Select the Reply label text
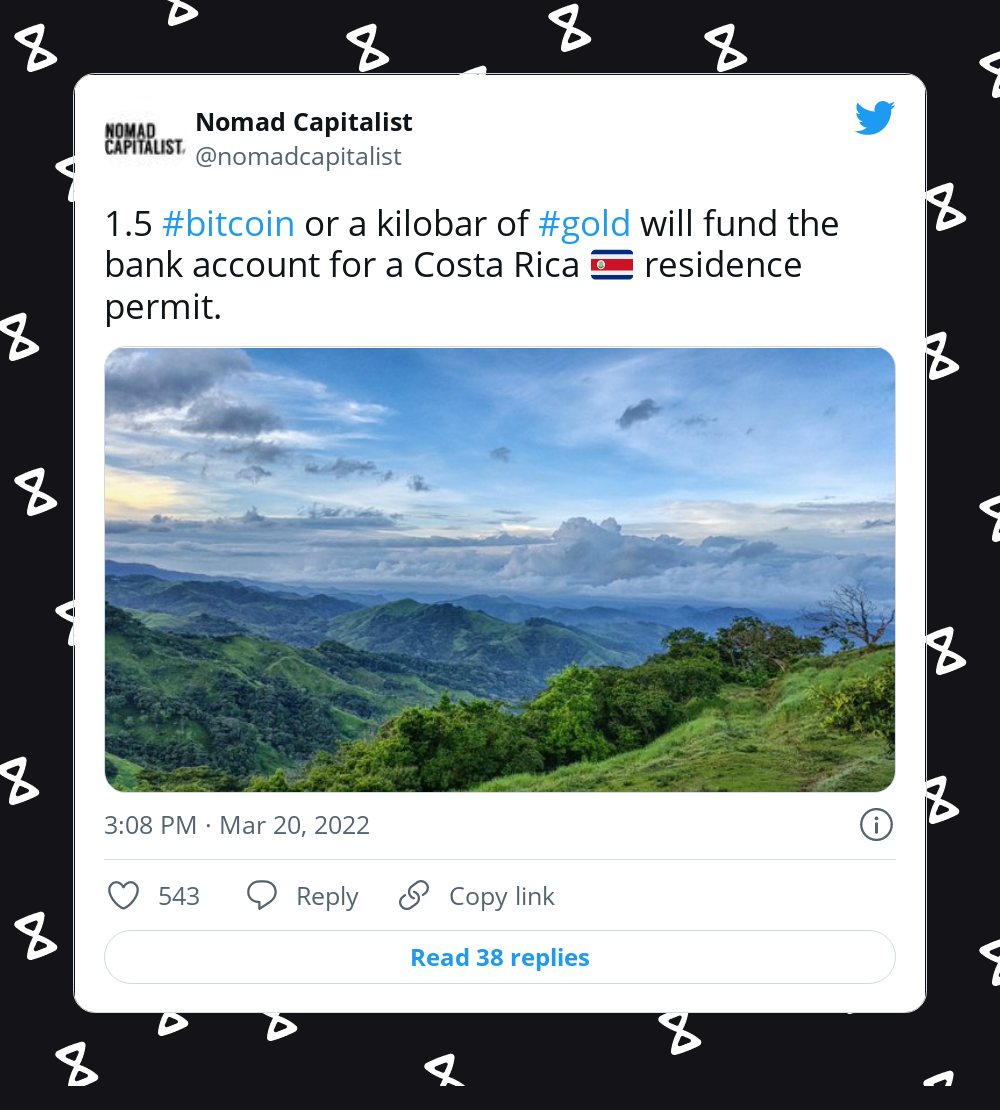 [328, 896]
